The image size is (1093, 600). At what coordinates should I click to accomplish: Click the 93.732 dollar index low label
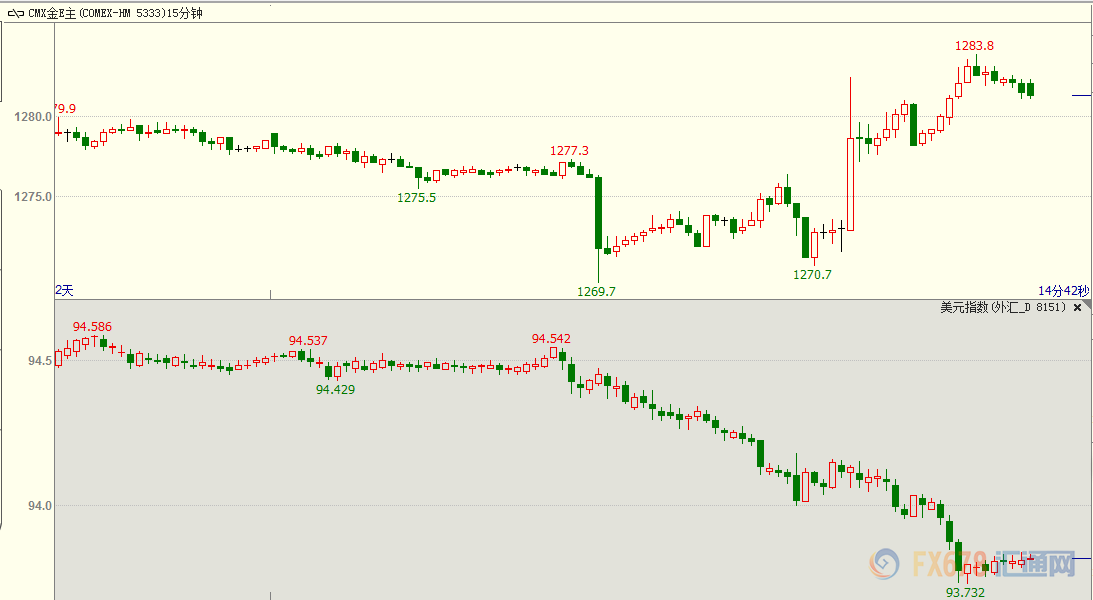click(x=965, y=592)
